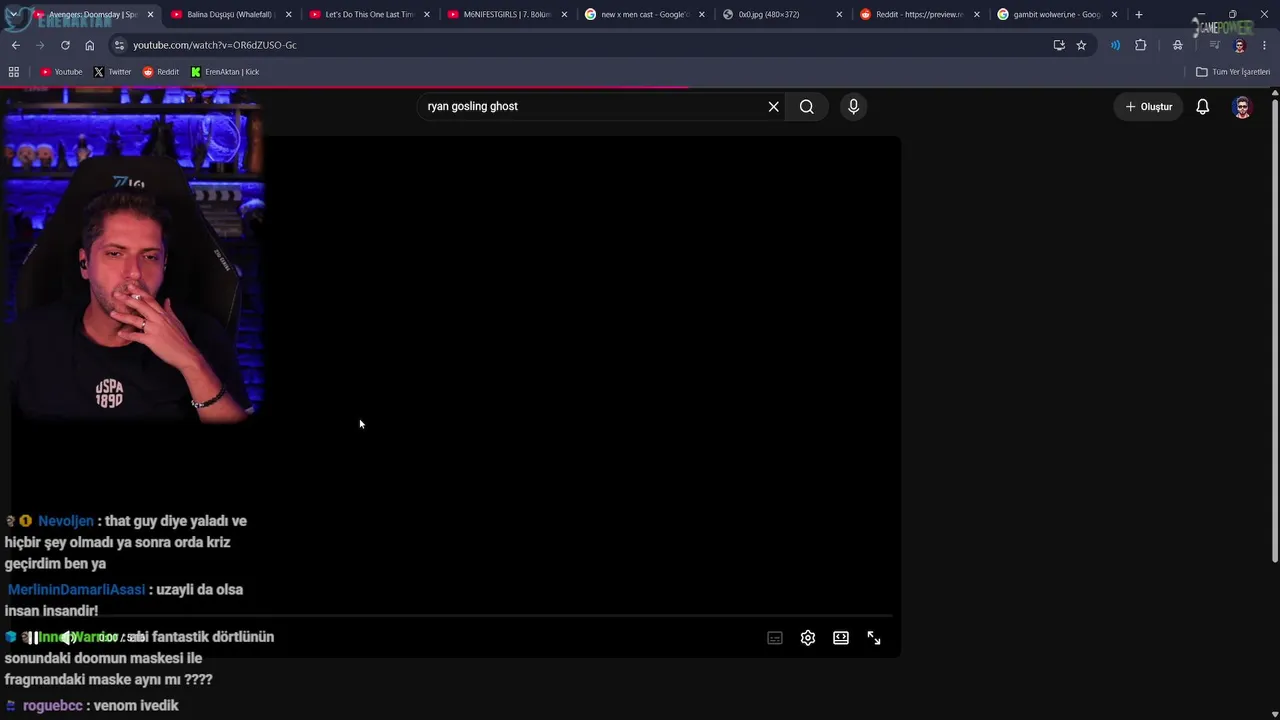Screen dimensions: 1280x720
Task: Switch to the Avengers: Doomsday tab
Action: (x=93, y=15)
